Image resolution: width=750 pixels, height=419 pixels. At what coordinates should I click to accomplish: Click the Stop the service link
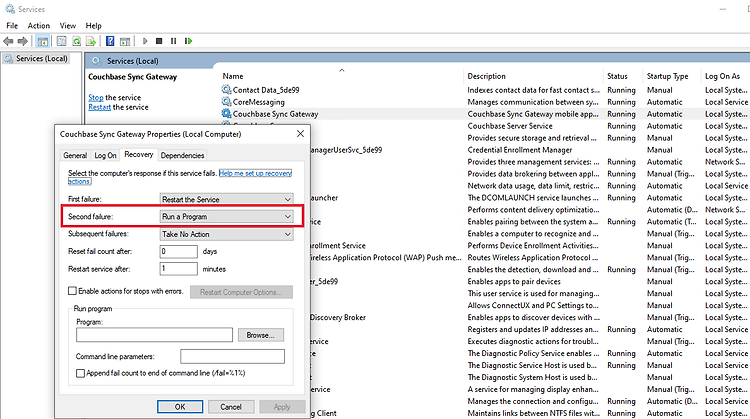click(96, 97)
